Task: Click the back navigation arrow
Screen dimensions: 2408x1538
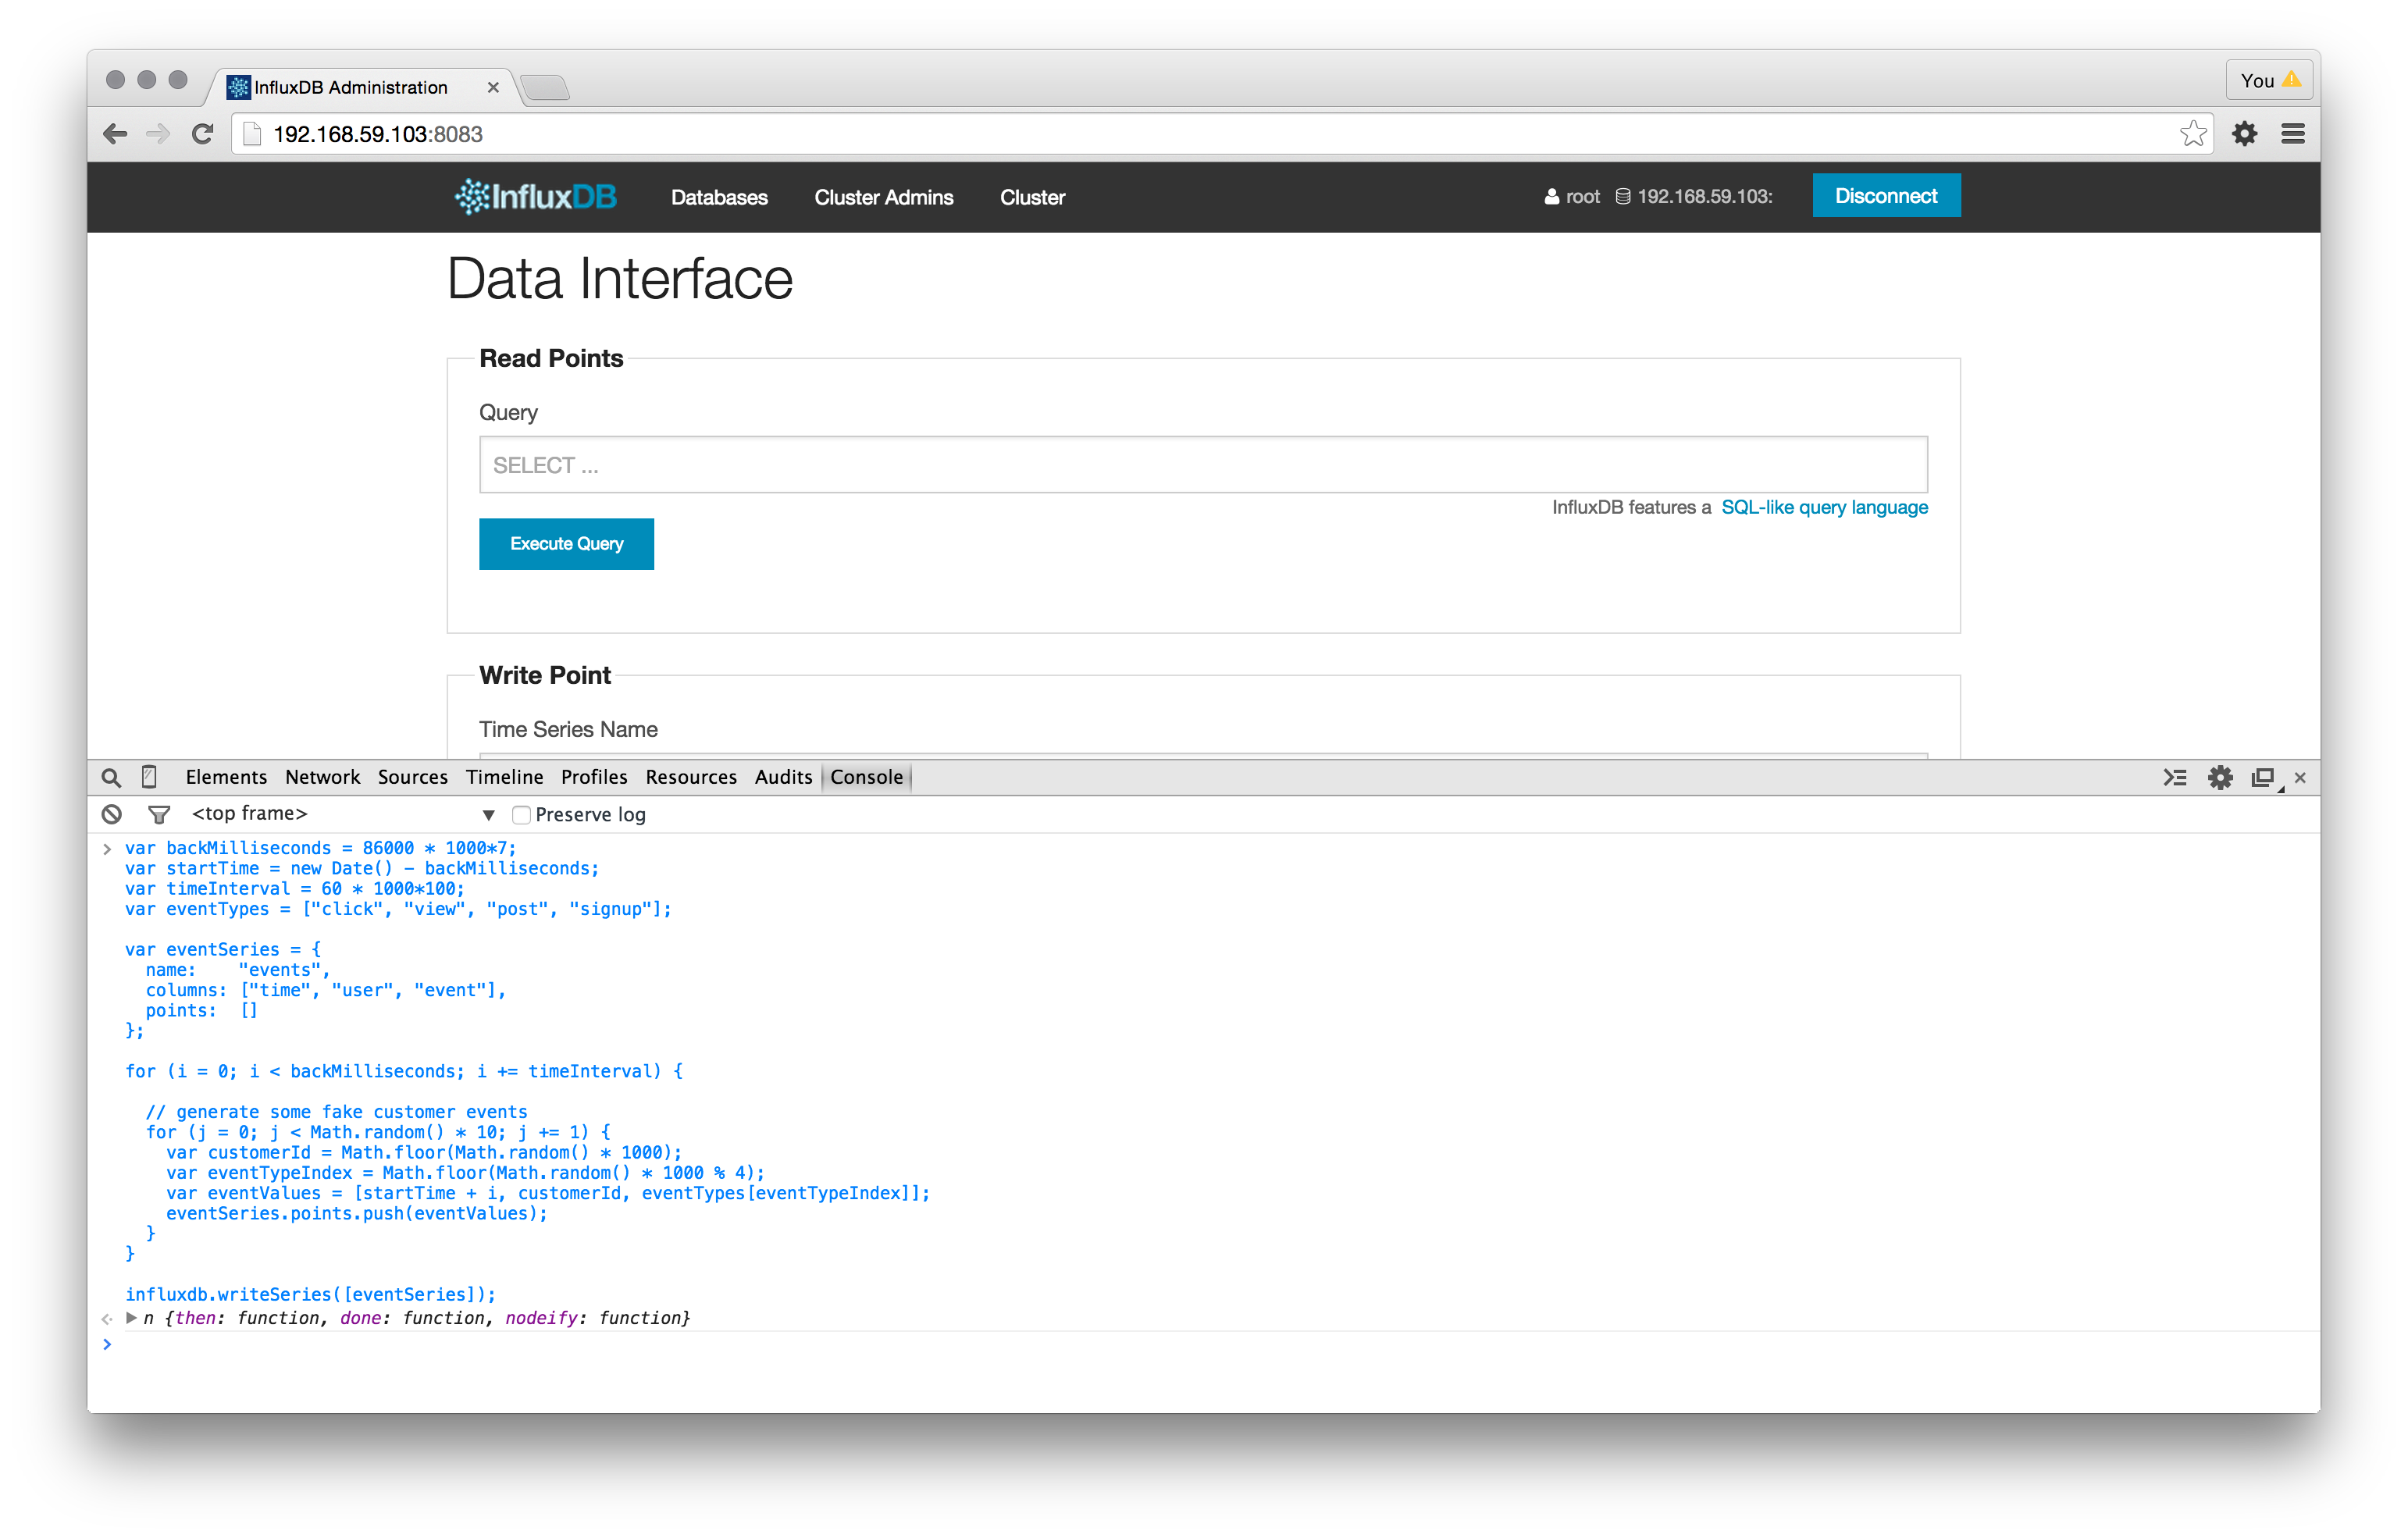Action: coord(115,133)
